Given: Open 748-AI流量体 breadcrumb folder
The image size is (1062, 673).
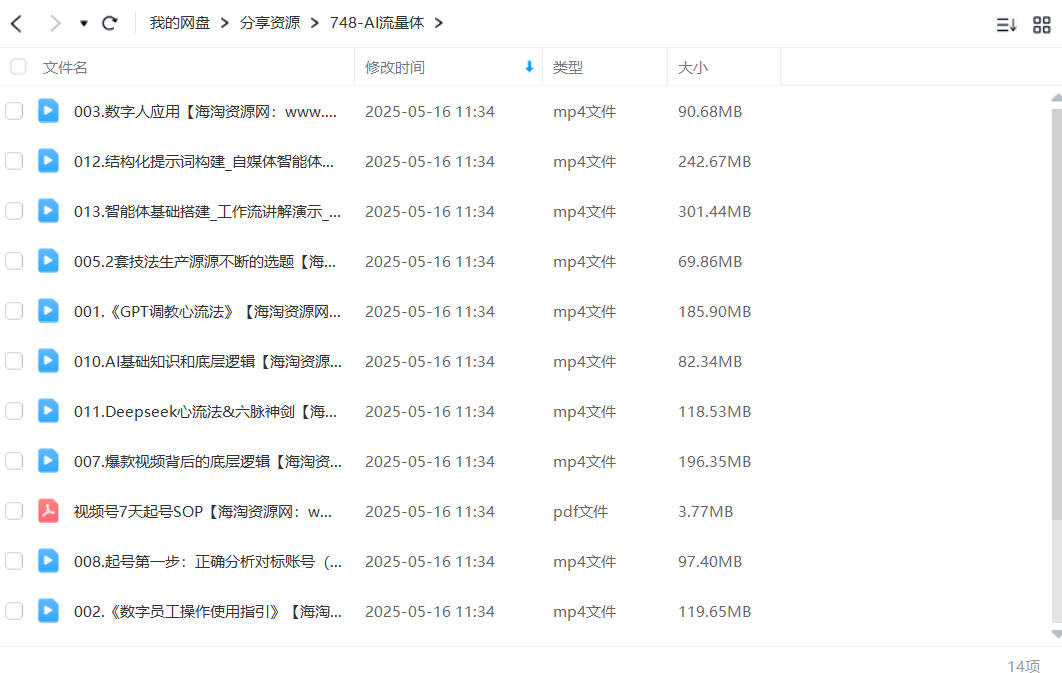Looking at the screenshot, I should tap(377, 23).
